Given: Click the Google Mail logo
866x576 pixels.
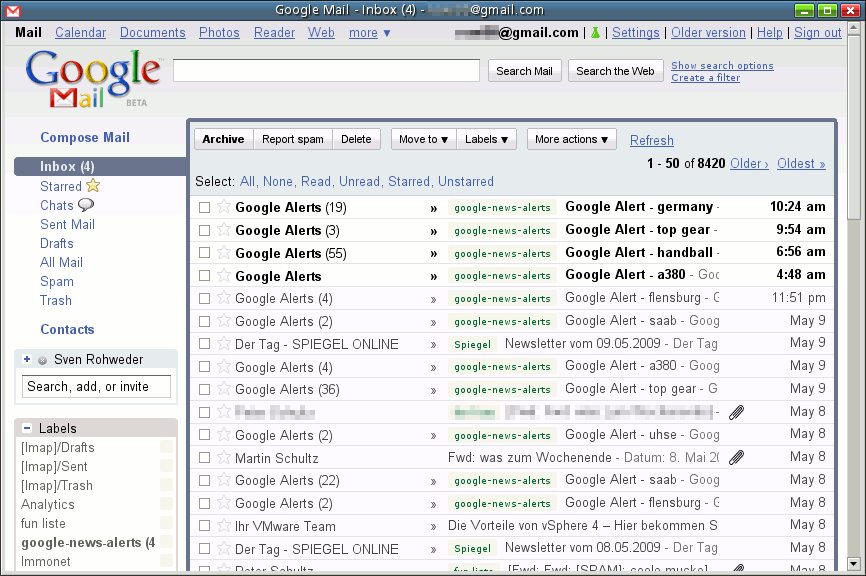Looking at the screenshot, I should (x=92, y=78).
